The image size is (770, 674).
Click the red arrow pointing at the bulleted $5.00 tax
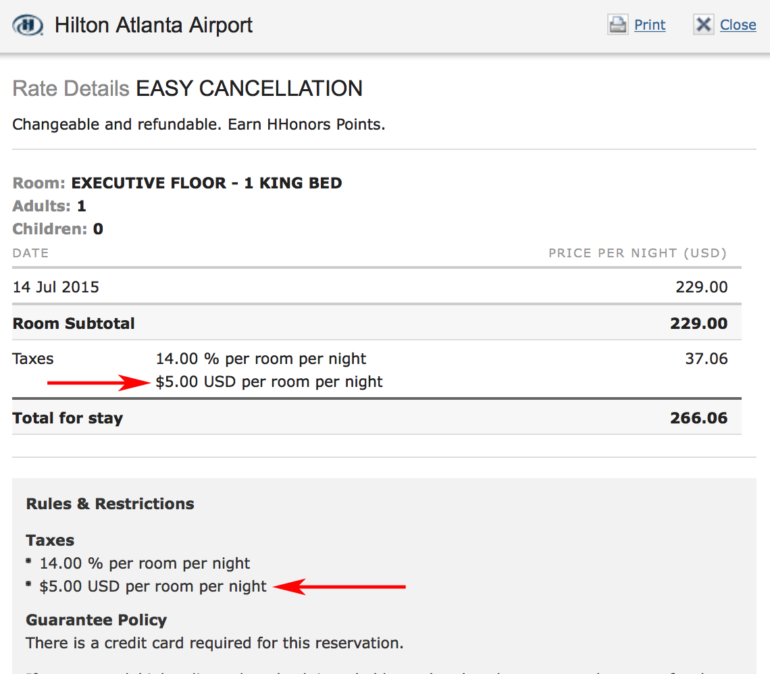(340, 587)
